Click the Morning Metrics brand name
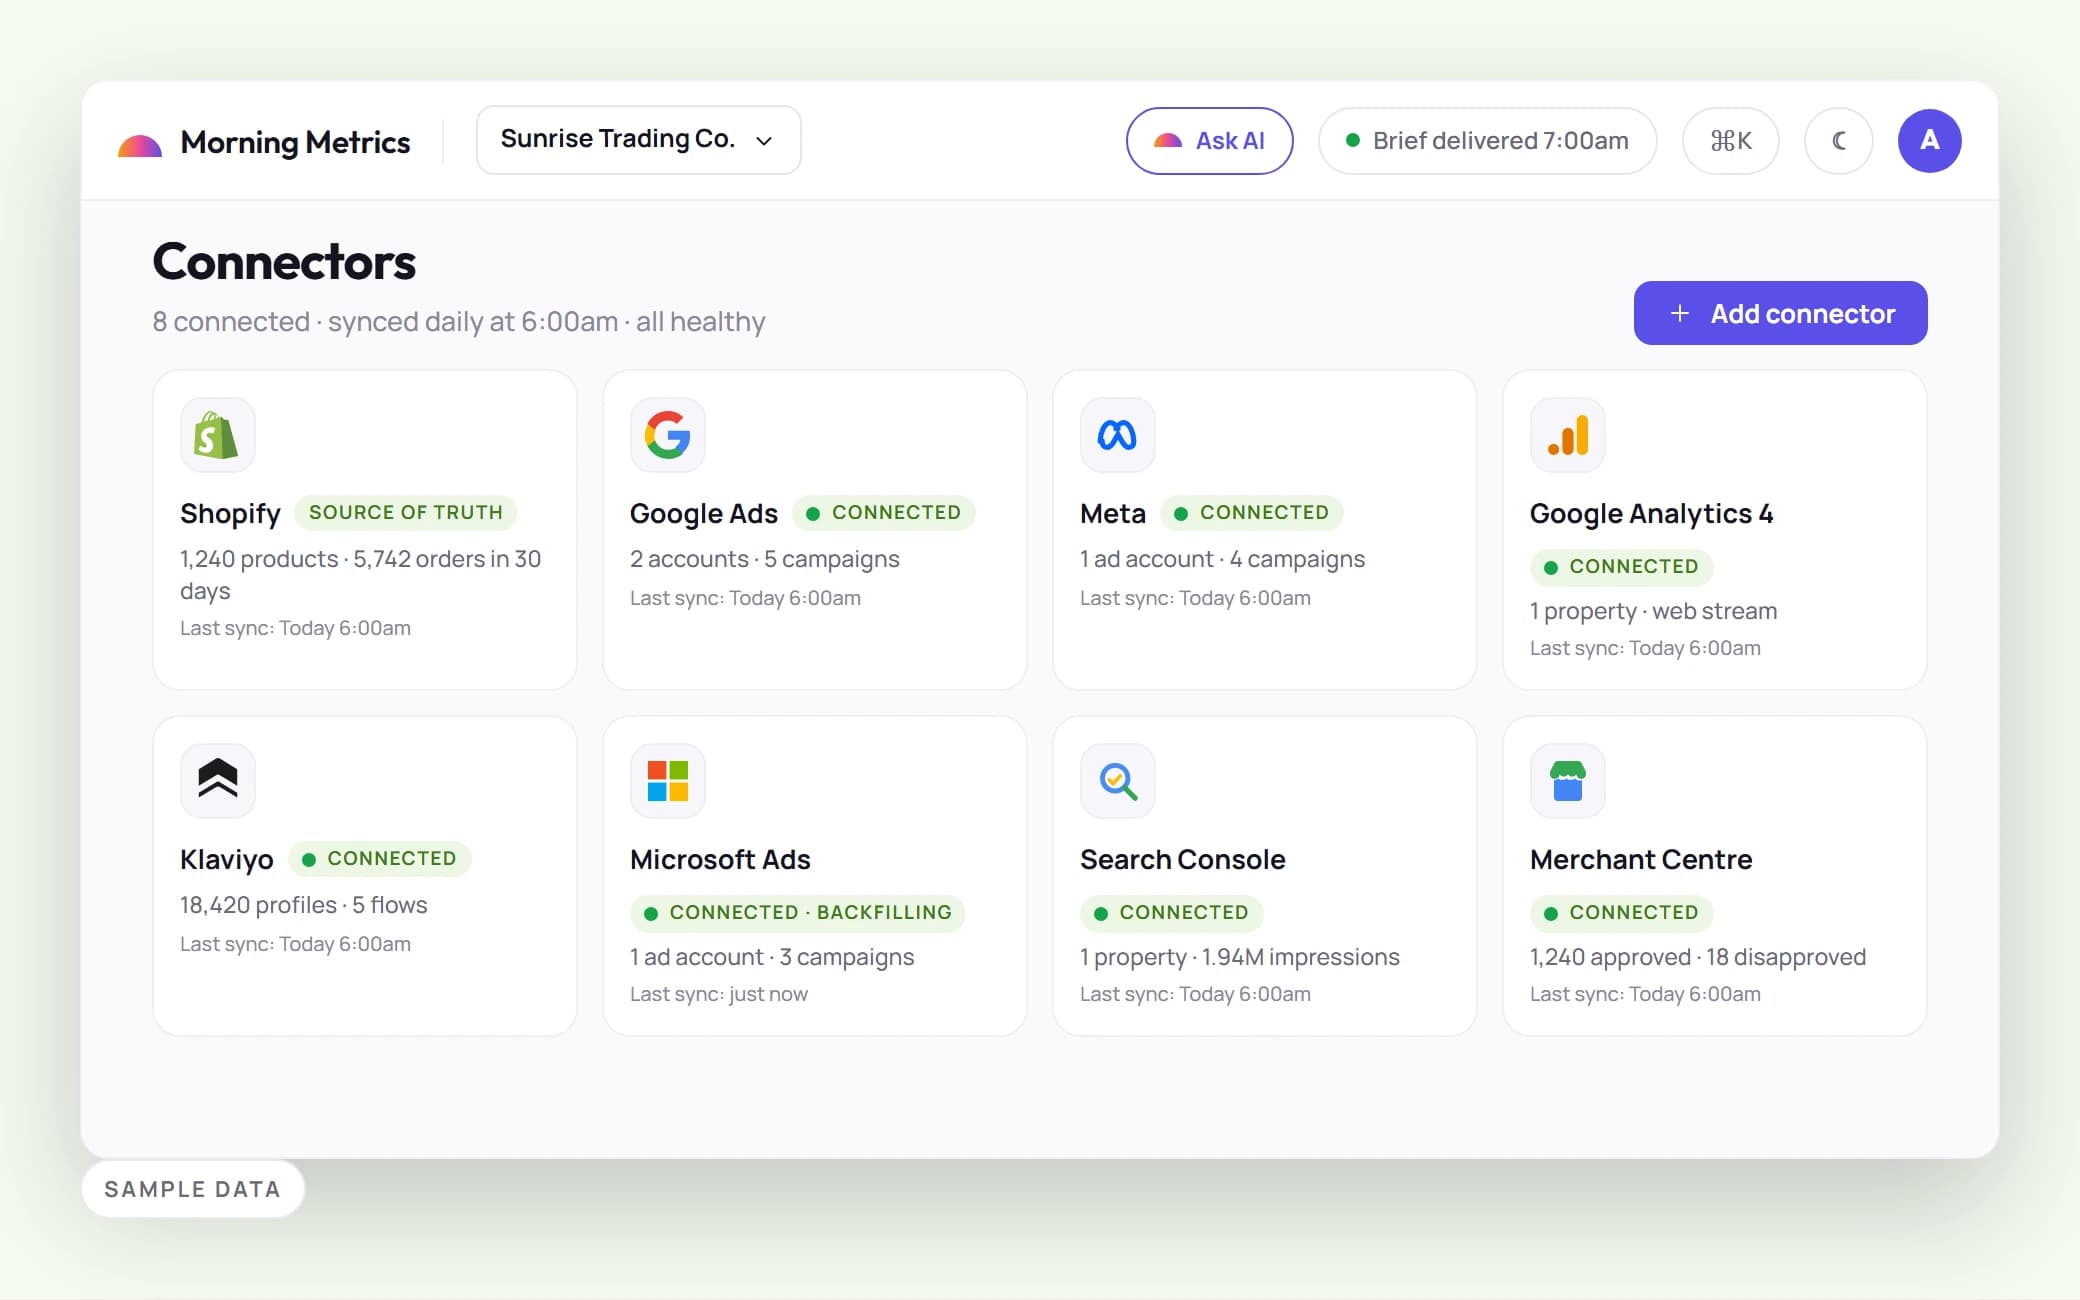 (x=295, y=142)
